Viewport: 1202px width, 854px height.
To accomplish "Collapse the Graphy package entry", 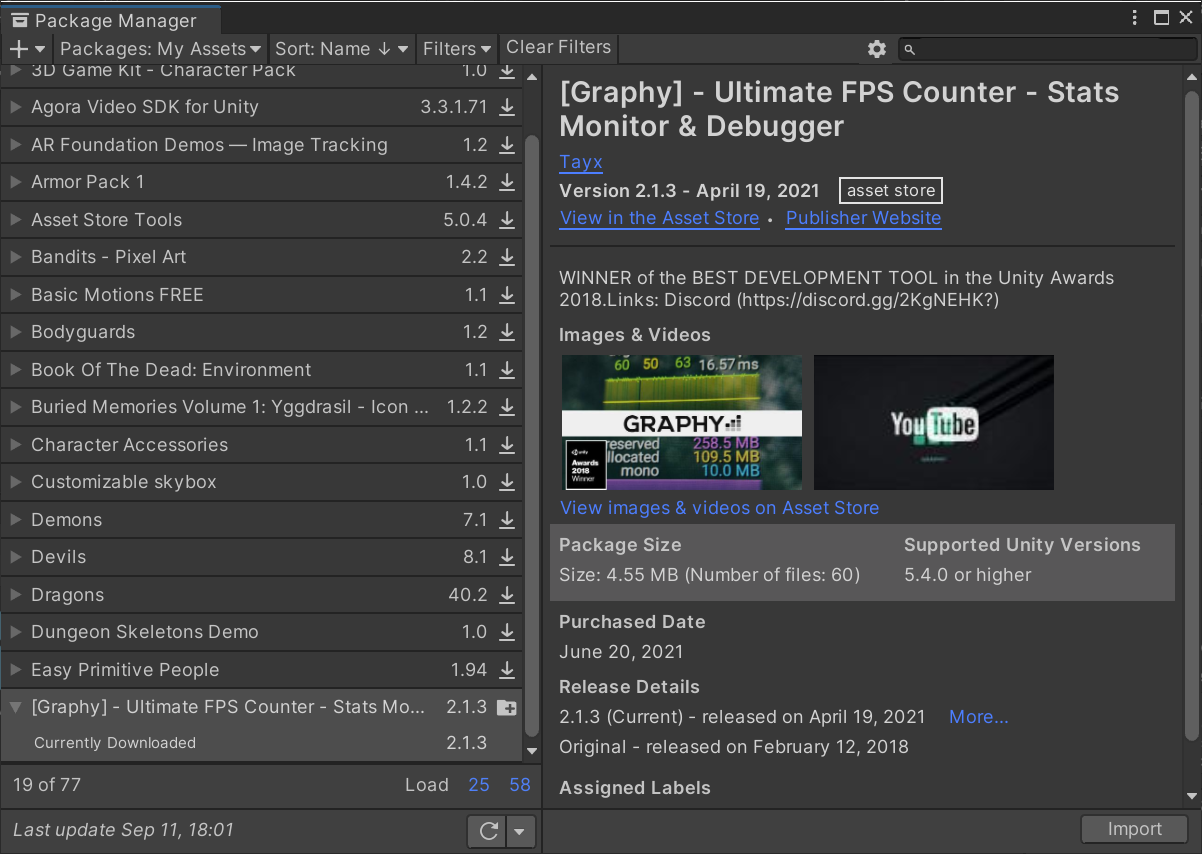I will (15, 707).
